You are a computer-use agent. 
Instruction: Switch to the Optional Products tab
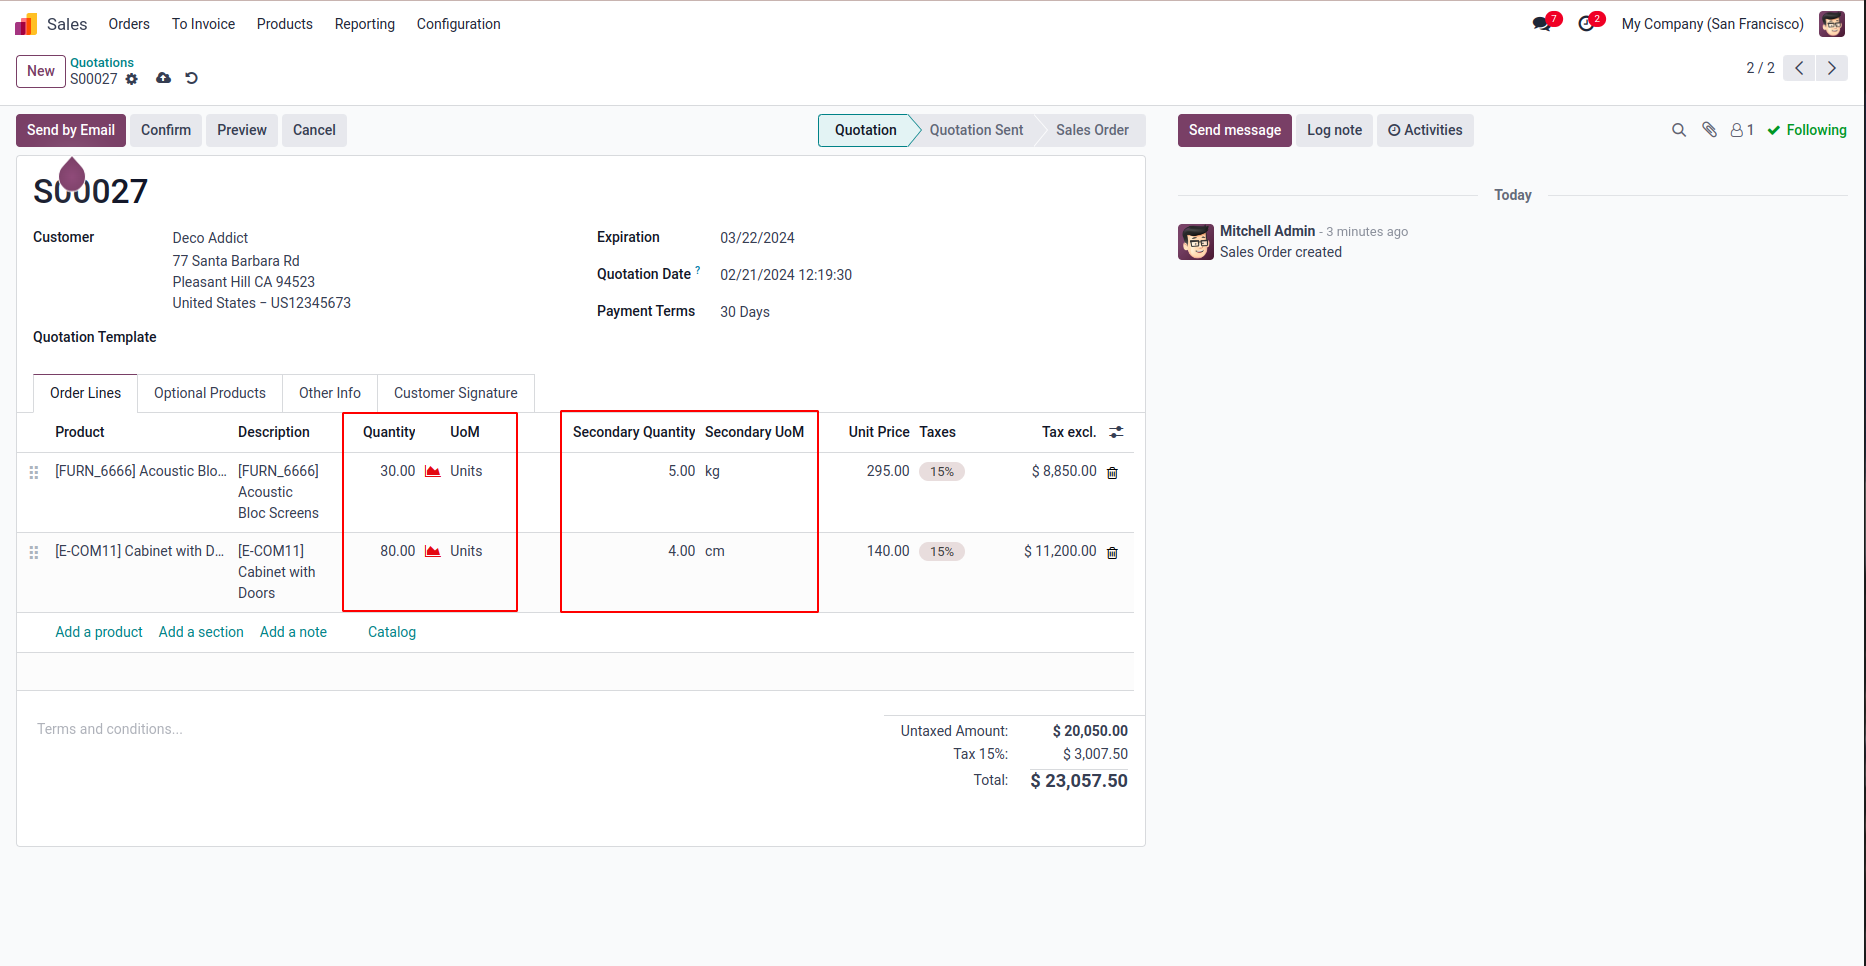[210, 393]
